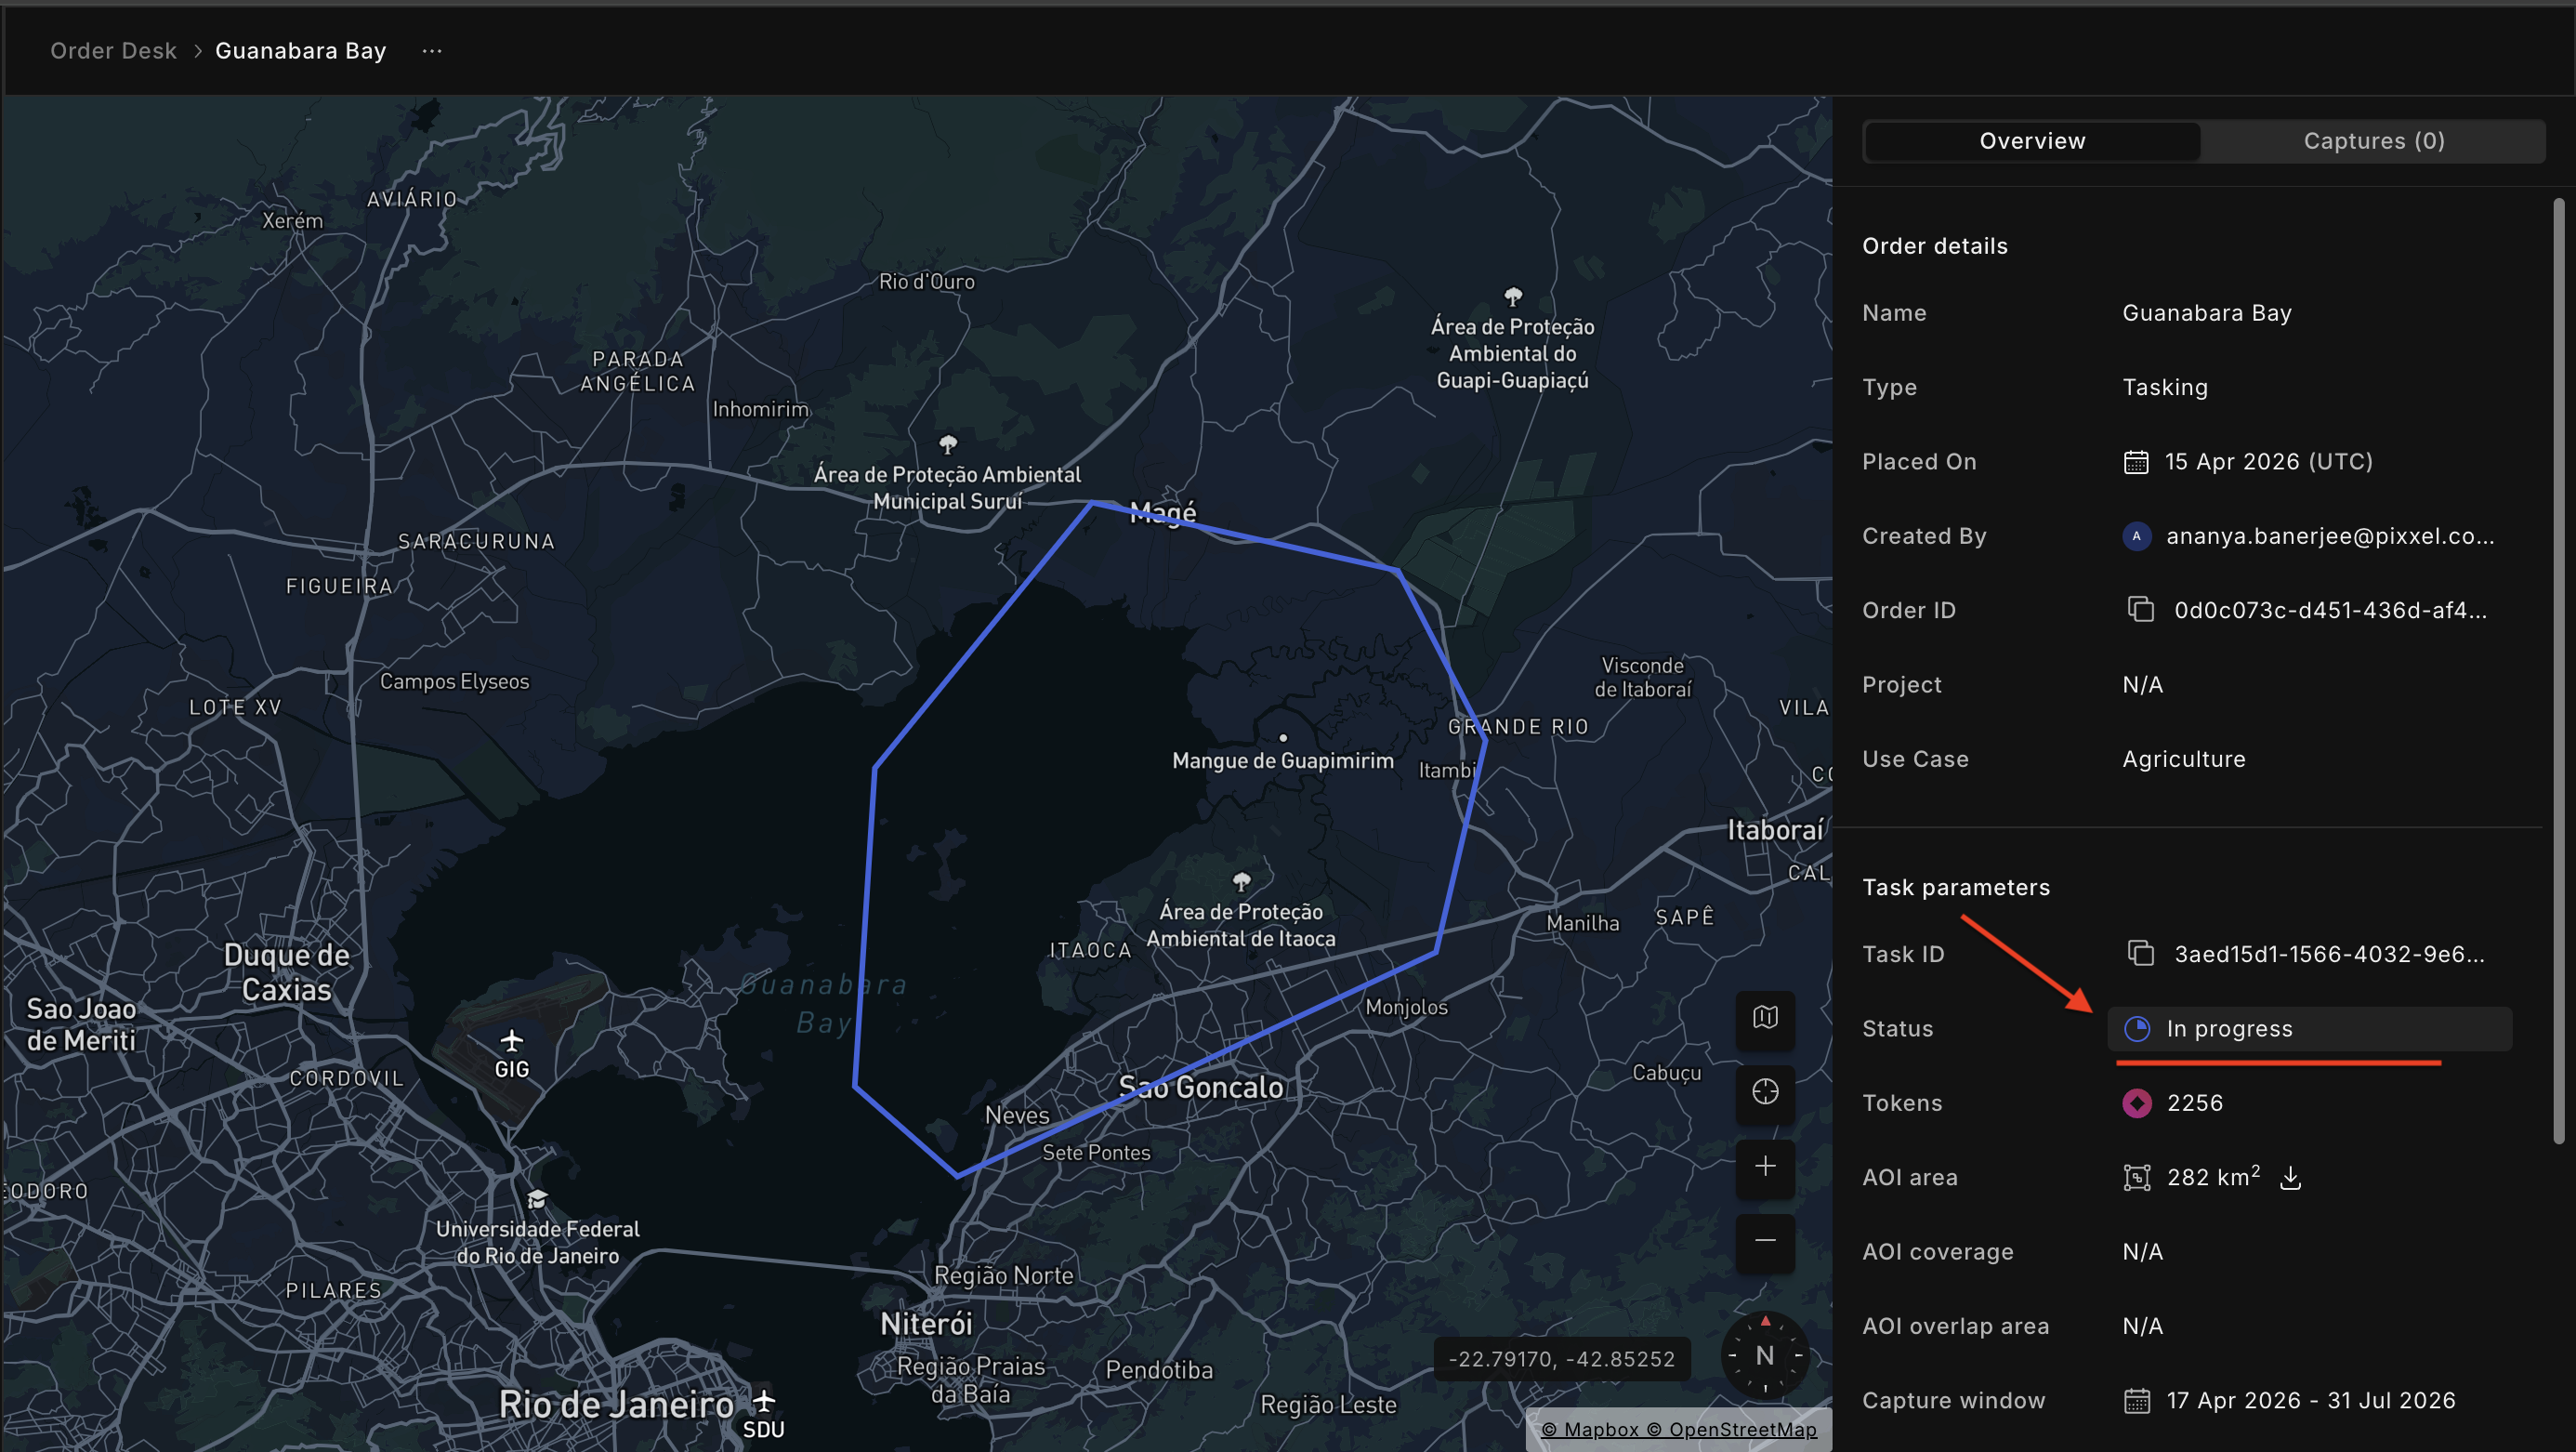This screenshot has width=2576, height=1452.
Task: Click the creator avatar next to ananya.banerjee
Action: tap(2137, 536)
